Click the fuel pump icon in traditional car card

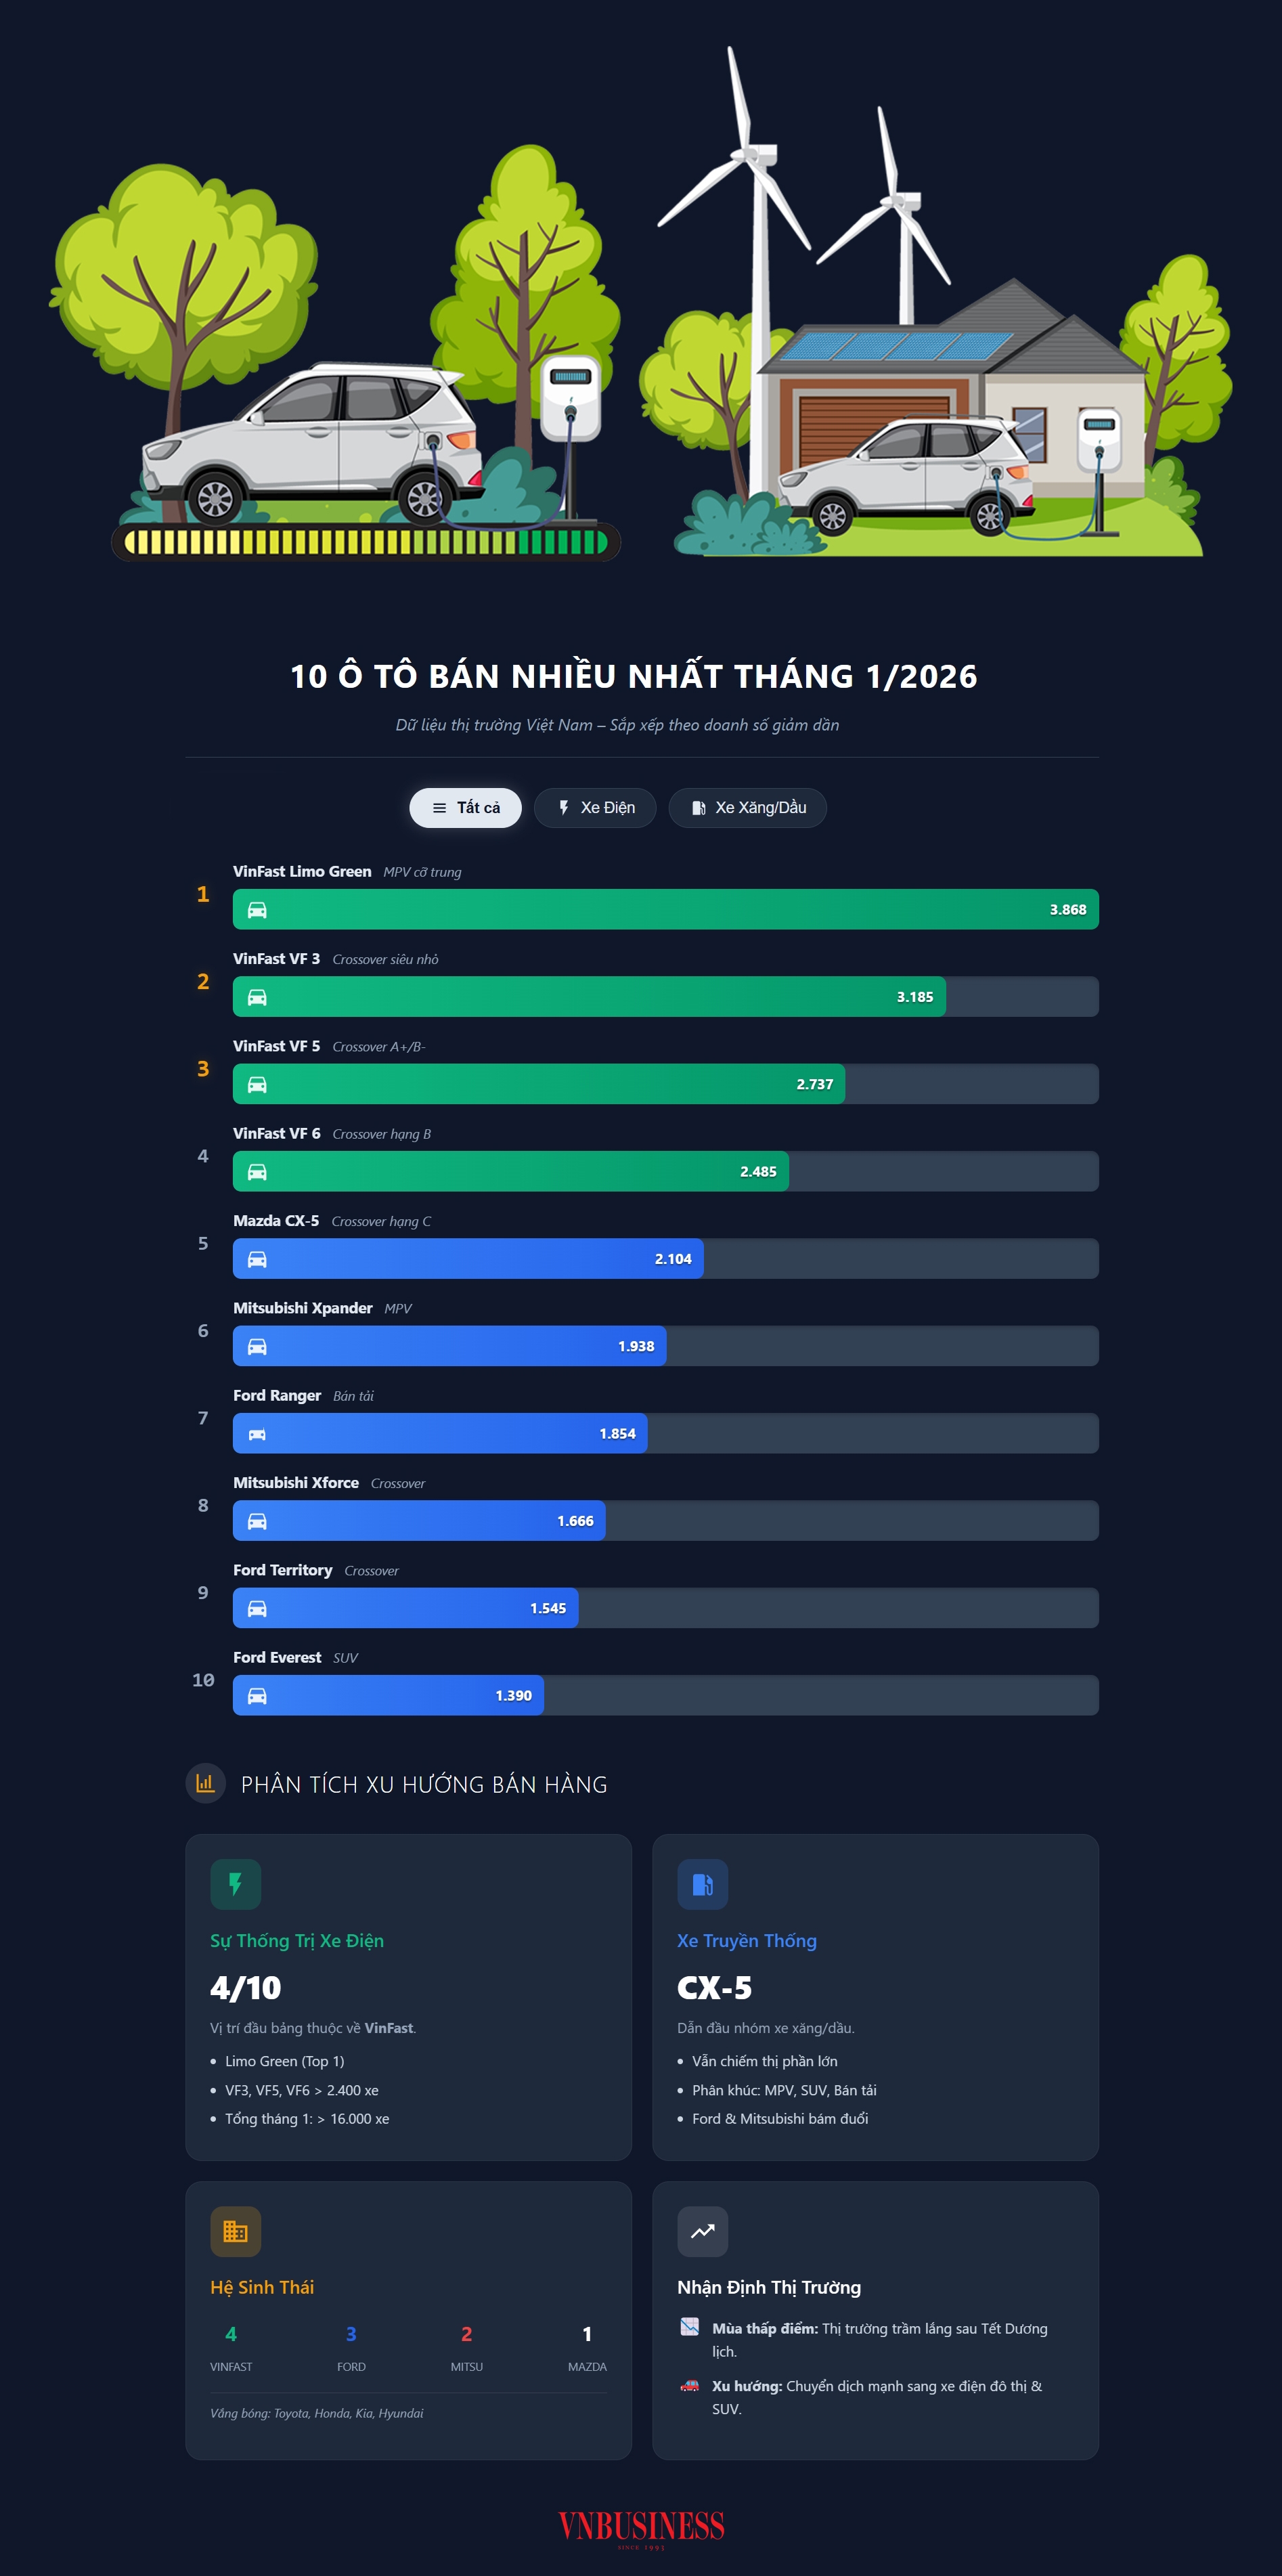point(702,1884)
